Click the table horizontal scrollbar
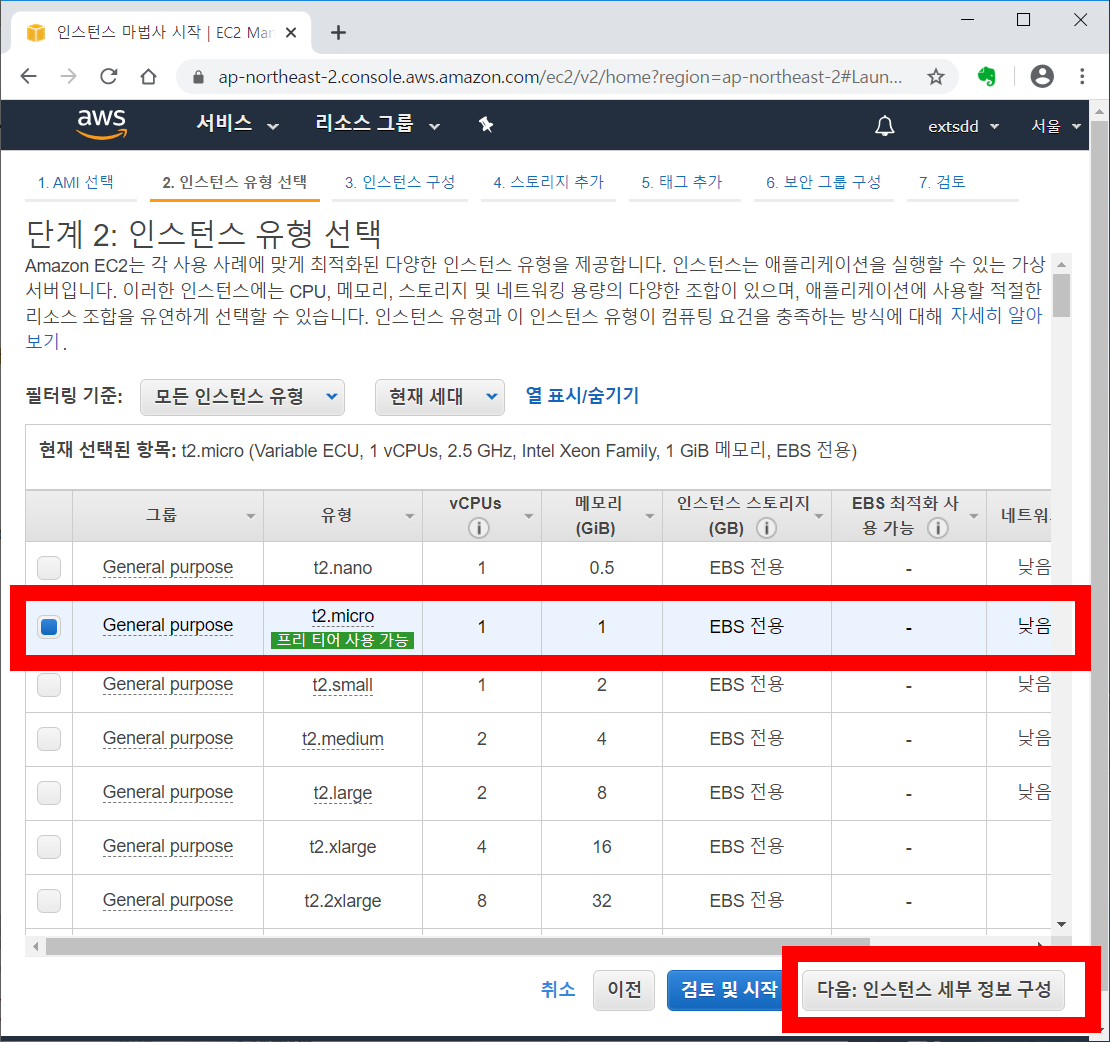 pos(457,946)
